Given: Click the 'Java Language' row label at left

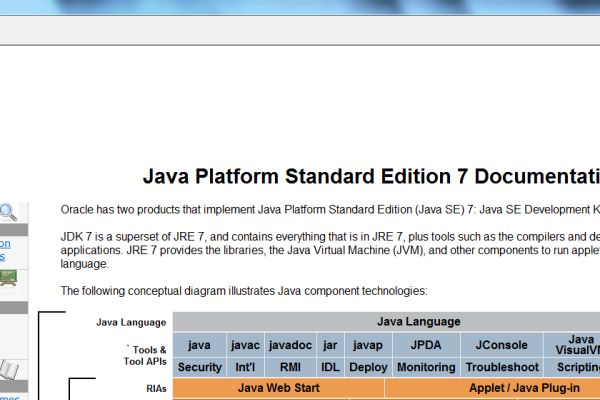Looking at the screenshot, I should click(x=131, y=322).
